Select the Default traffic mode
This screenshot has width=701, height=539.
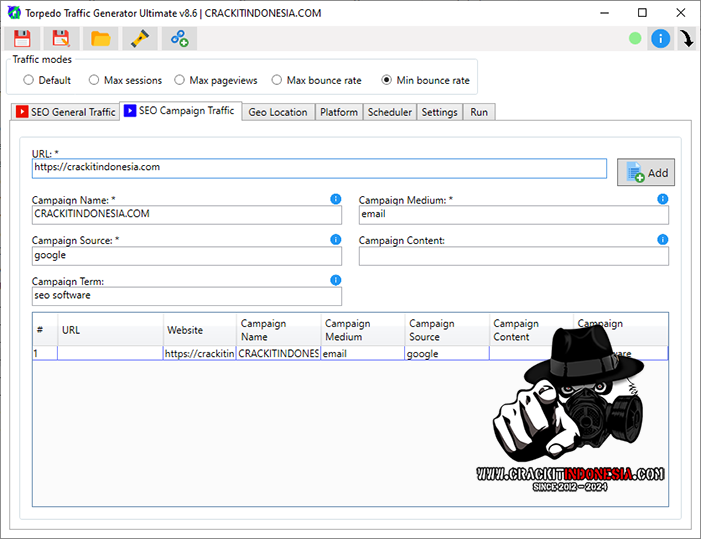point(29,80)
